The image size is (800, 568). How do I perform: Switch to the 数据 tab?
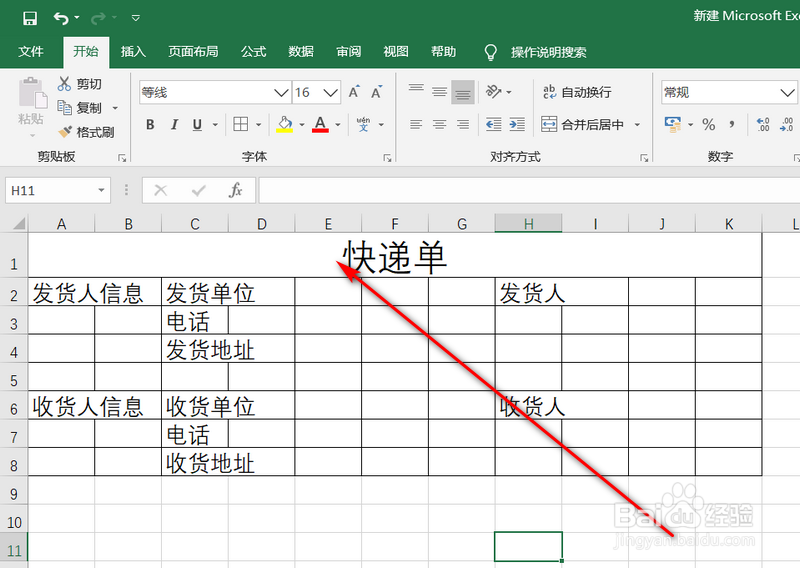tap(301, 52)
